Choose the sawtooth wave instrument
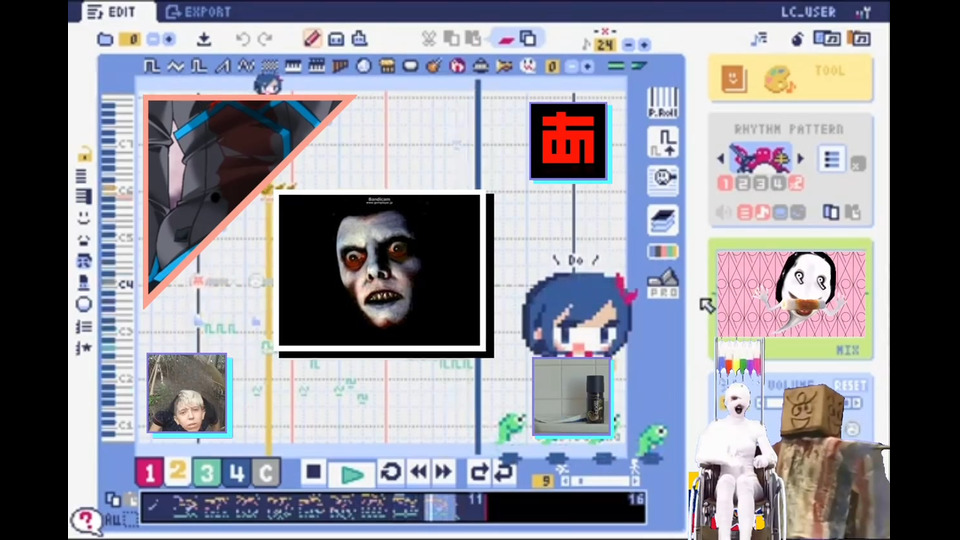This screenshot has width=960, height=540. [223, 66]
